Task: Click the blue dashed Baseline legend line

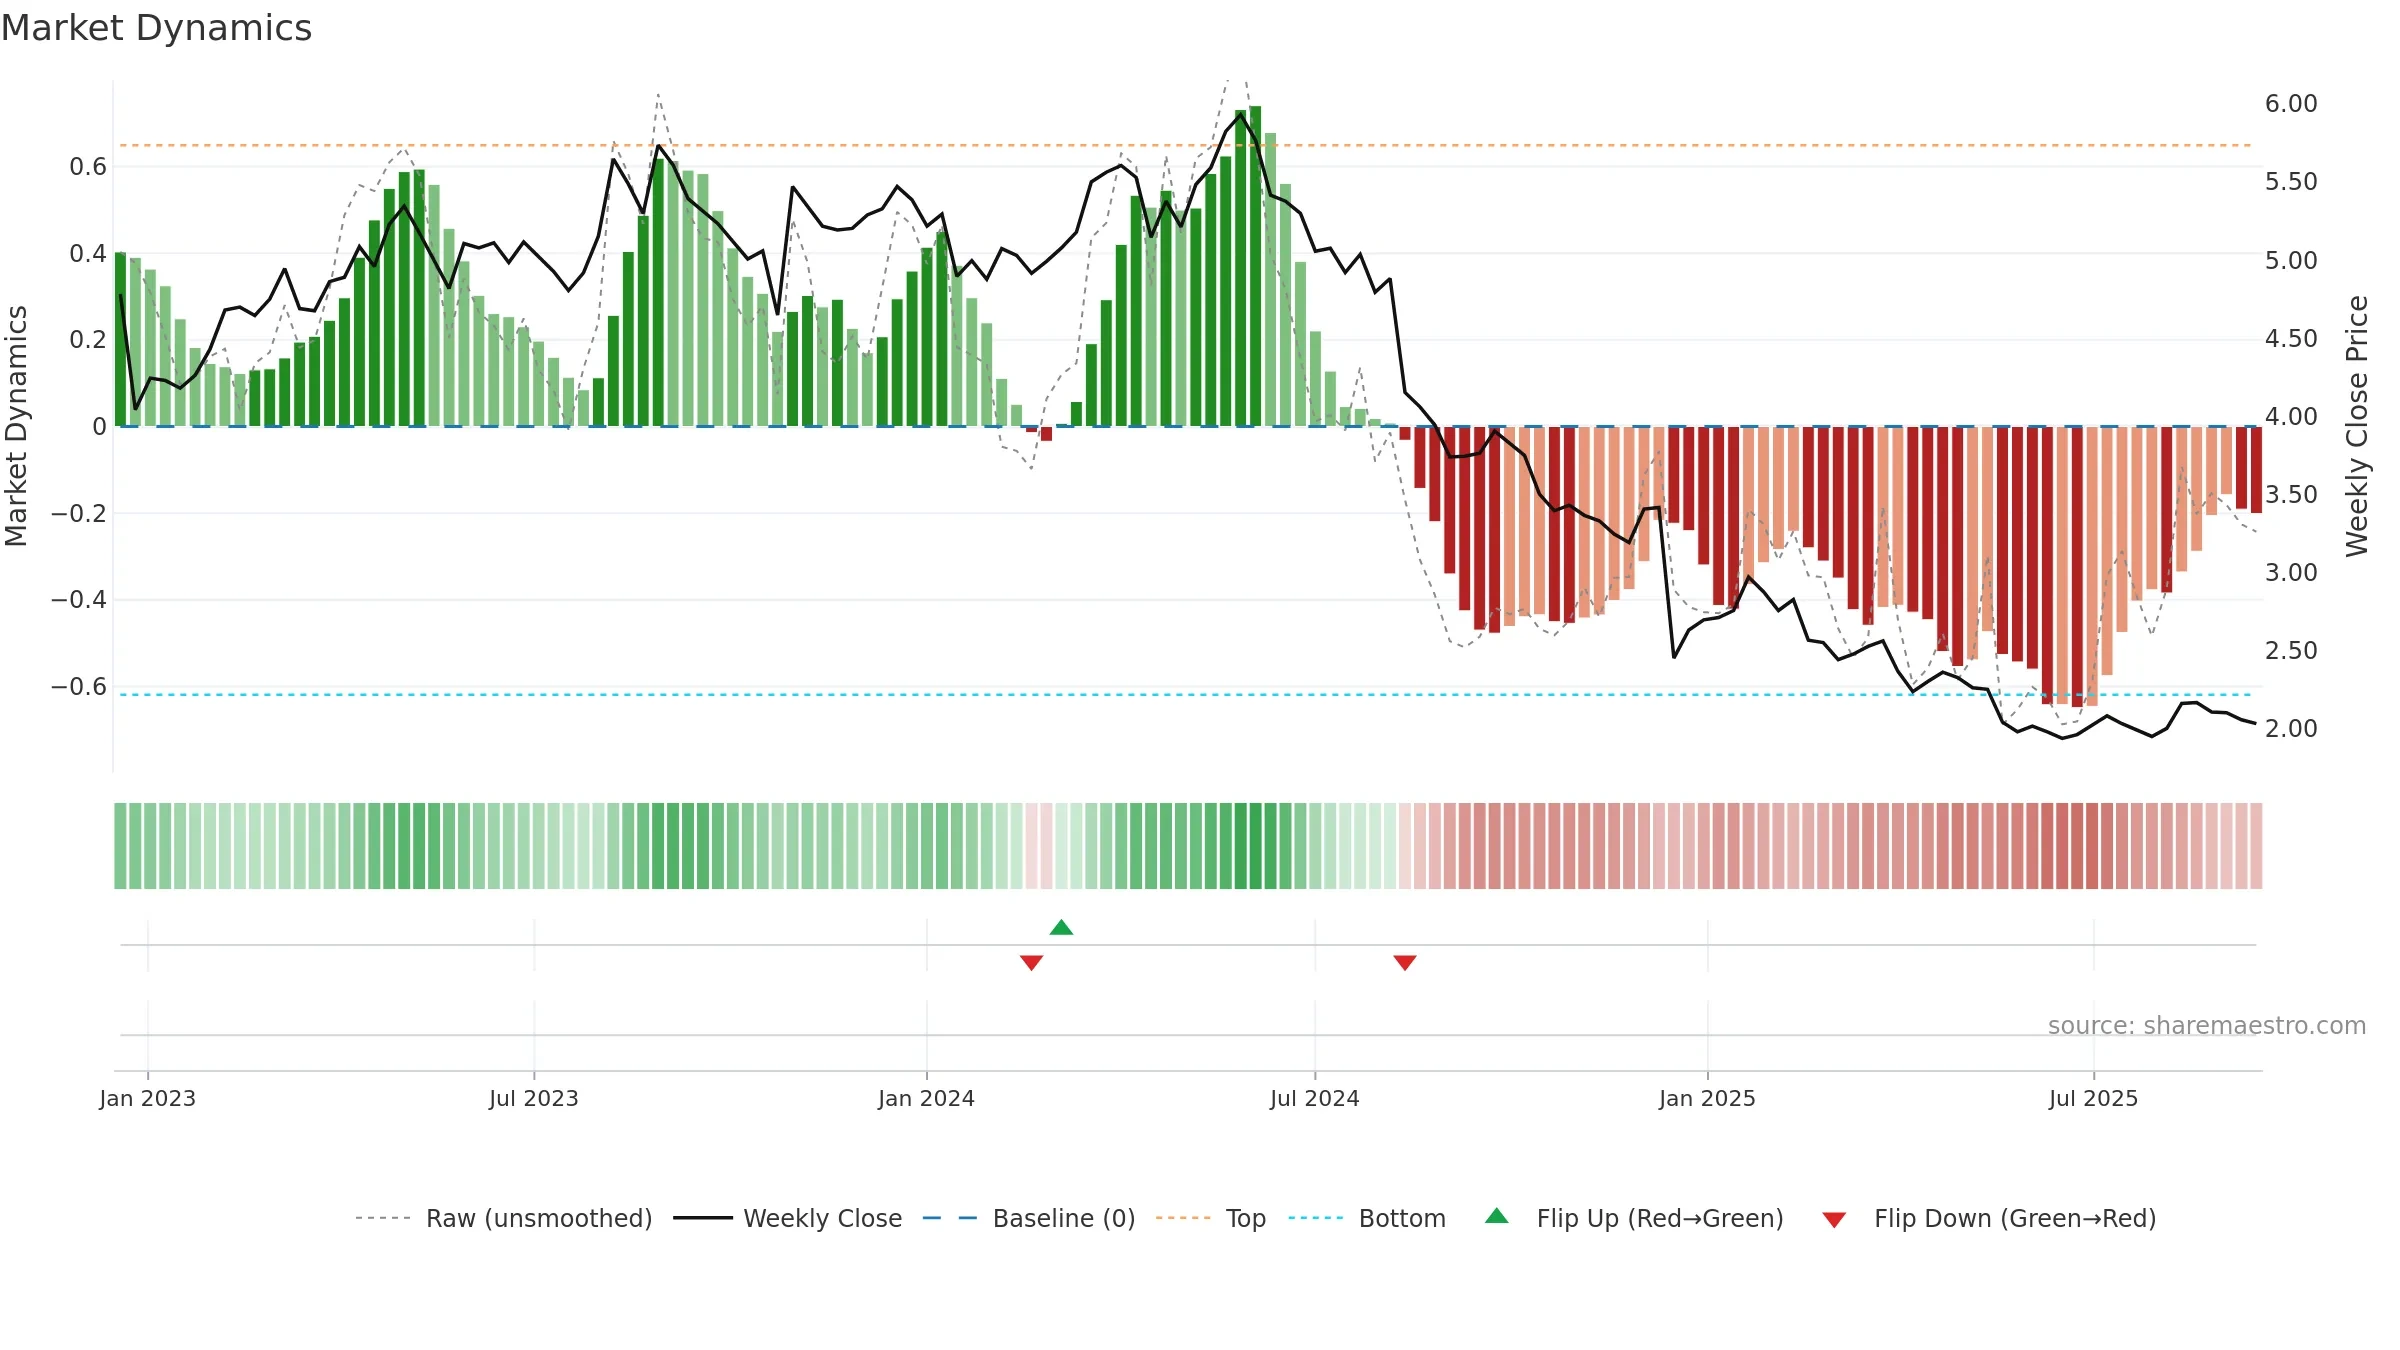Action: coord(950,1218)
